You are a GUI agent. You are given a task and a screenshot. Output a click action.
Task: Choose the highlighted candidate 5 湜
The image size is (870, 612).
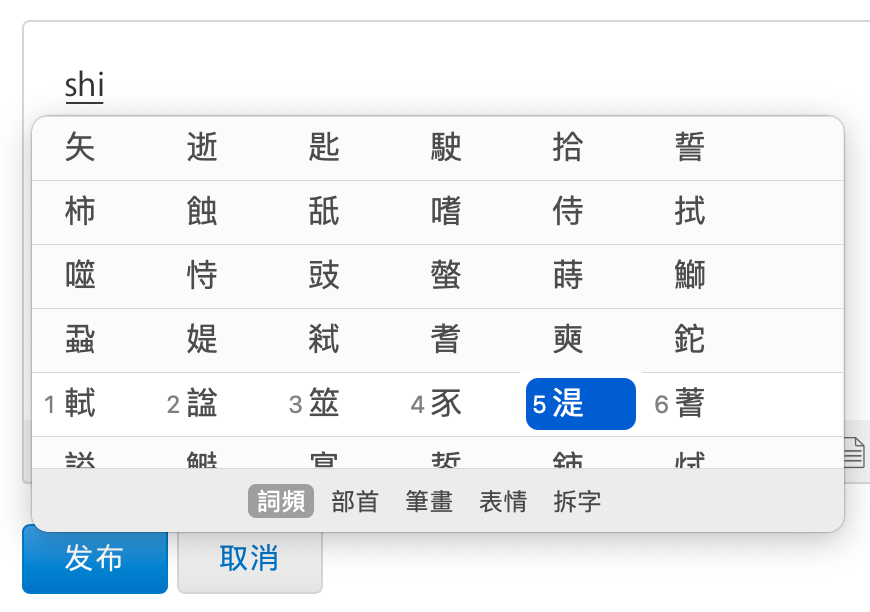tap(580, 404)
